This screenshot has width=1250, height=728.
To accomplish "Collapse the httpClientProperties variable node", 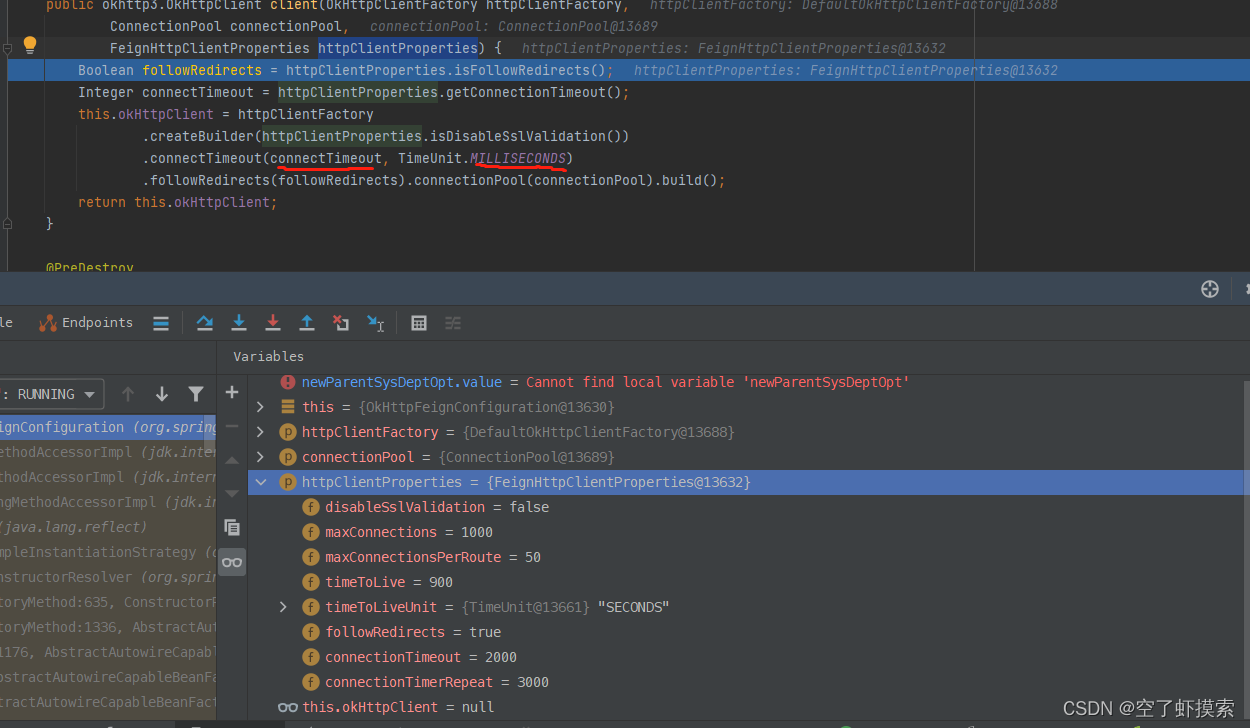I will 261,481.
